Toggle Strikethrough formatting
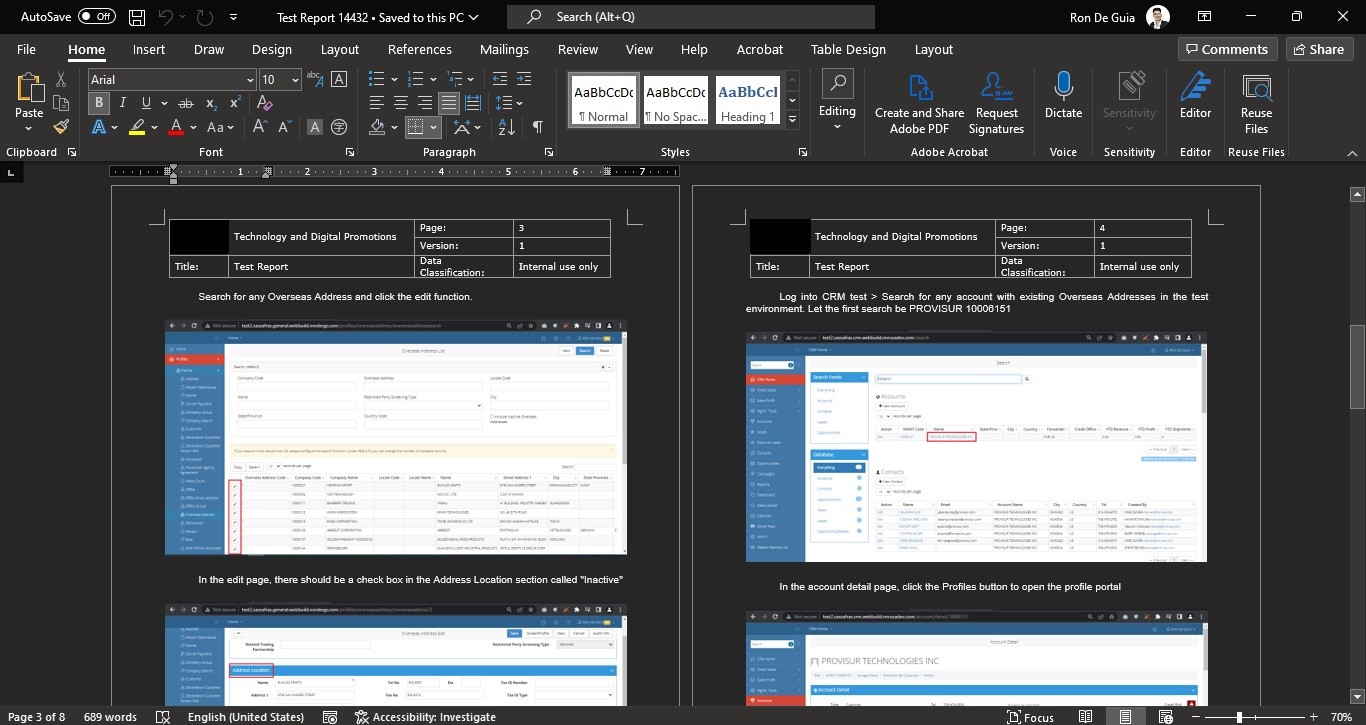Viewport: 1366px width, 725px height. (187, 103)
